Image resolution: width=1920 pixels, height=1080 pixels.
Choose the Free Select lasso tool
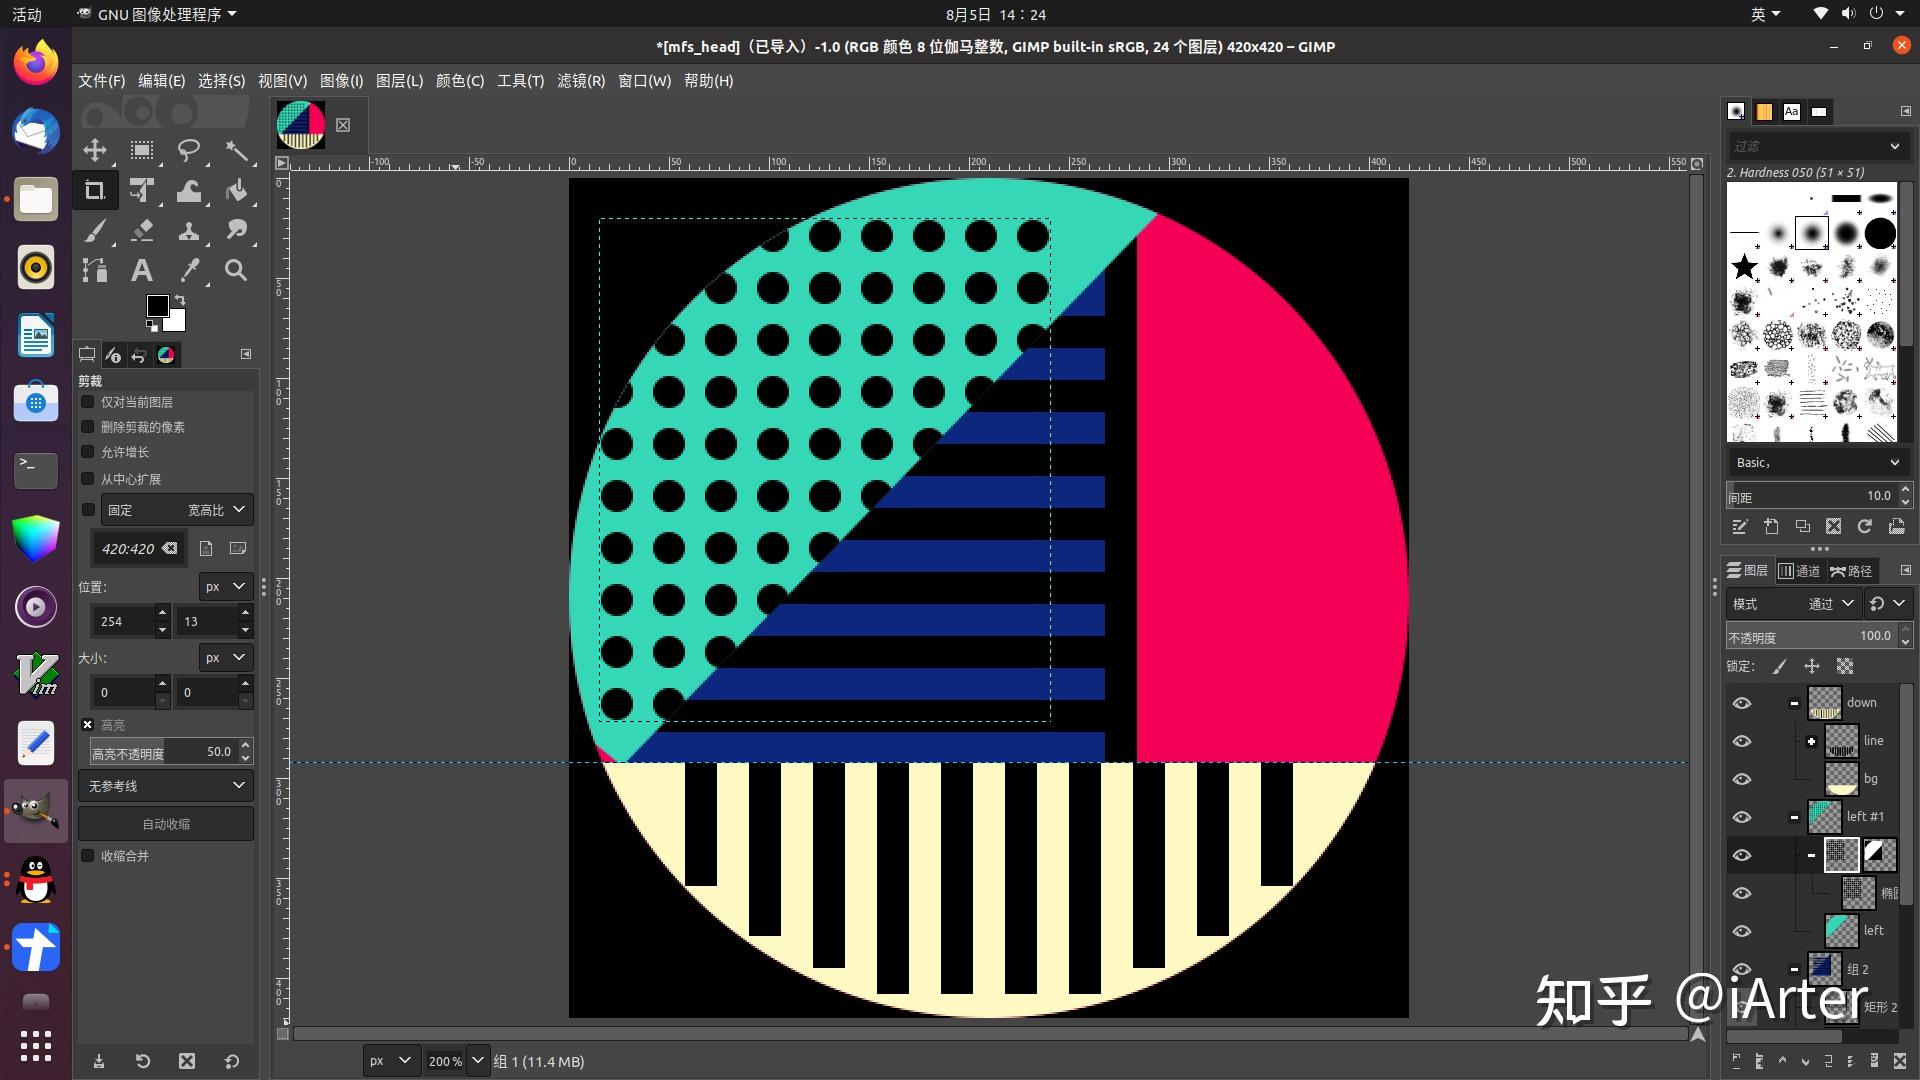189,151
